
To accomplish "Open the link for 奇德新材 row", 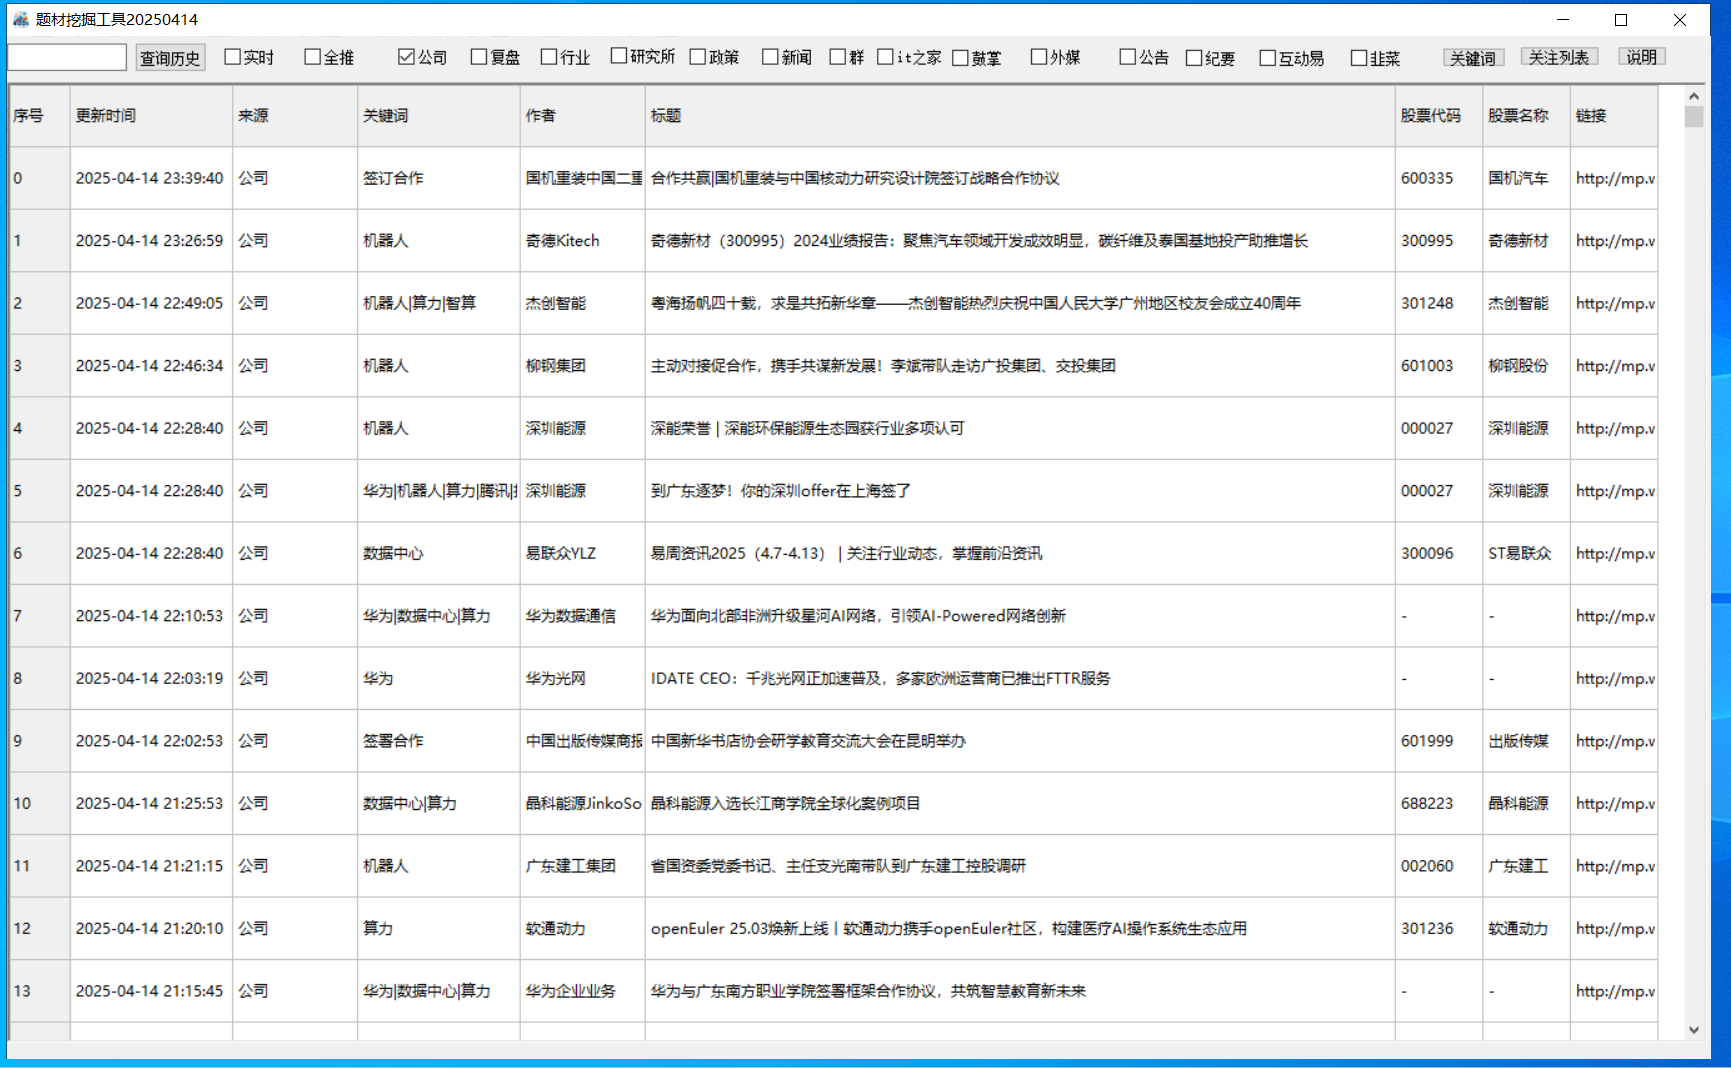I will click(x=1614, y=241).
